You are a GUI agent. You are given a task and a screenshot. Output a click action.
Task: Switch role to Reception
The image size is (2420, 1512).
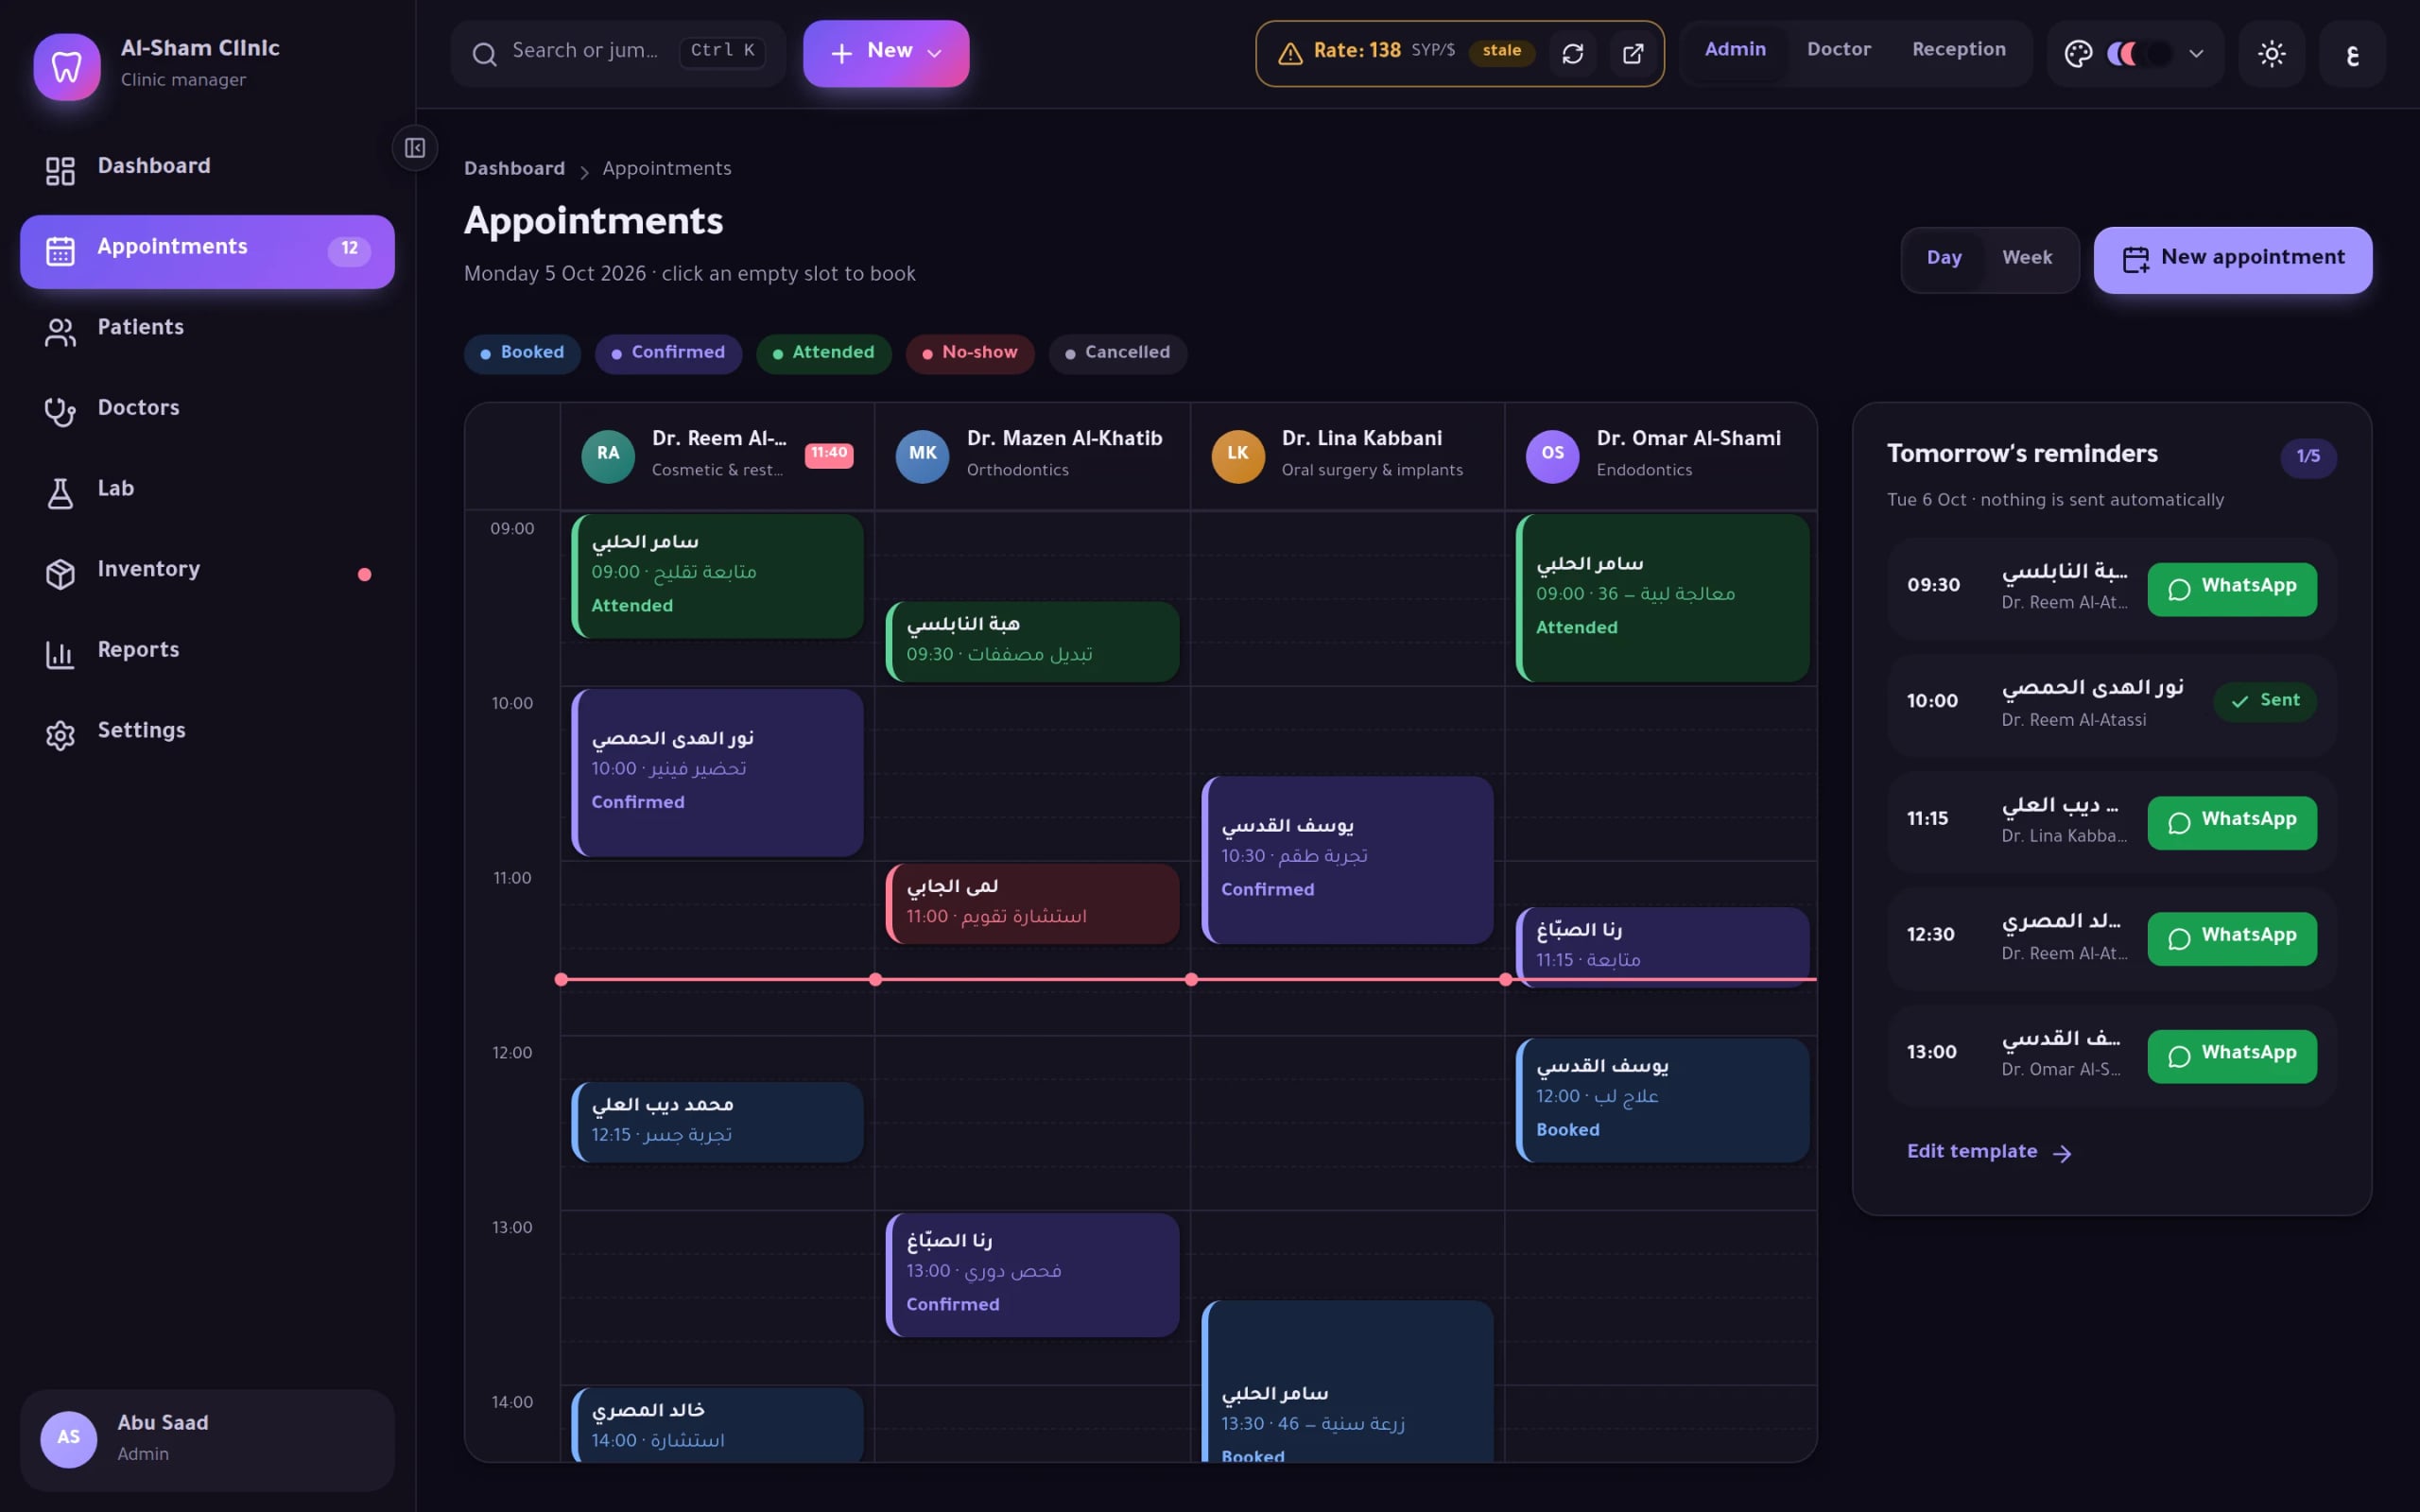[x=1958, y=51]
